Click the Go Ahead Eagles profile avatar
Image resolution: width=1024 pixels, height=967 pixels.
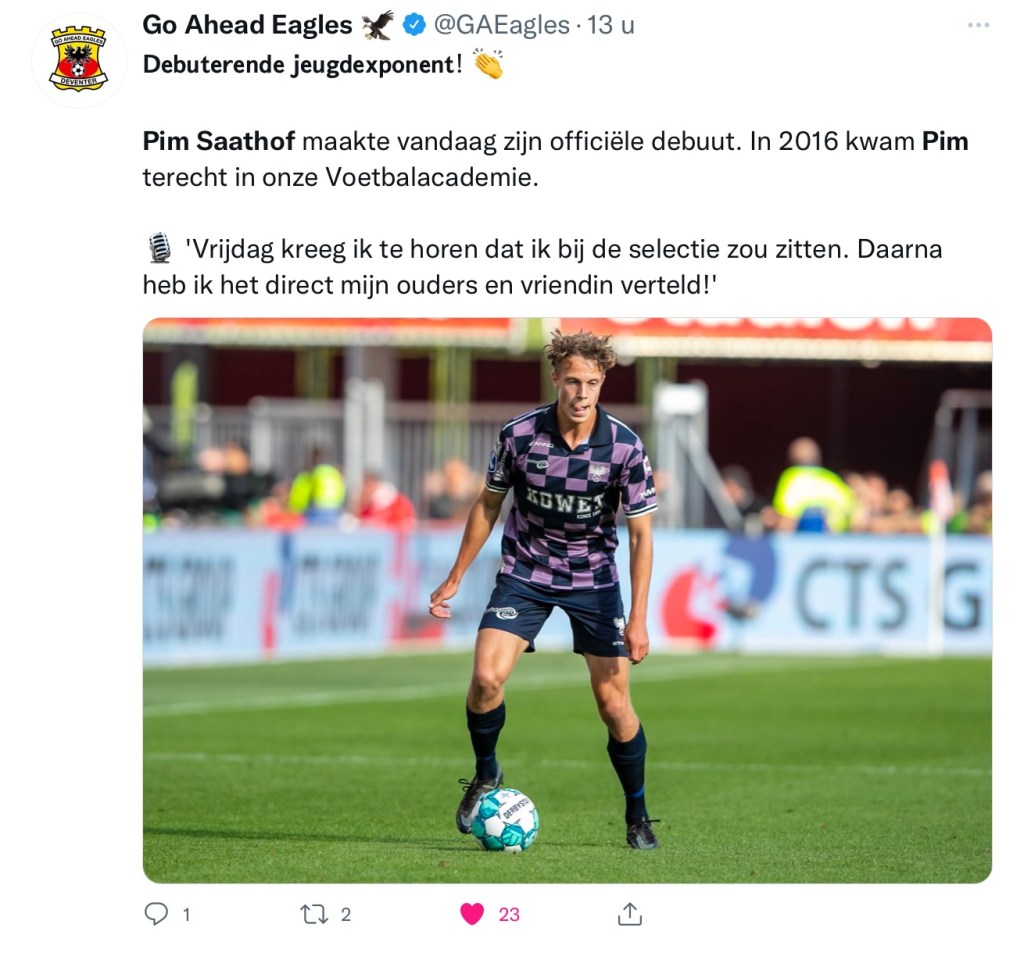[79, 59]
